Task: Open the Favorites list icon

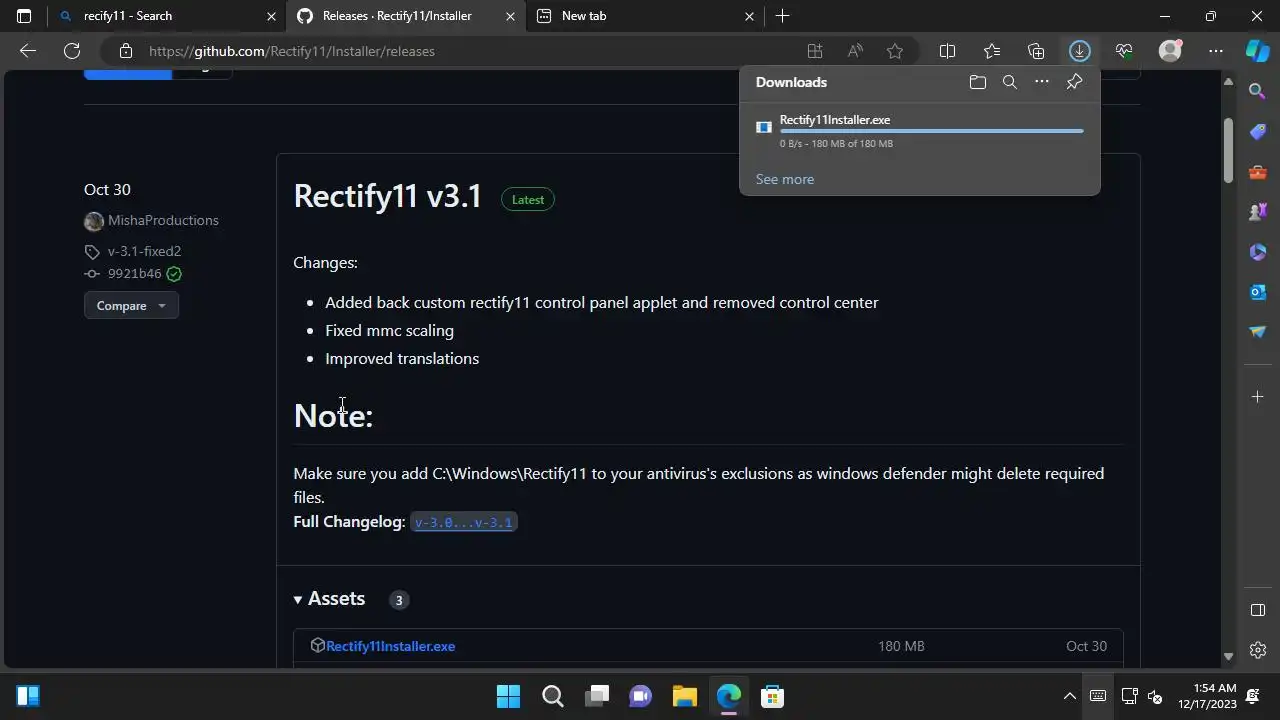Action: 992,51
